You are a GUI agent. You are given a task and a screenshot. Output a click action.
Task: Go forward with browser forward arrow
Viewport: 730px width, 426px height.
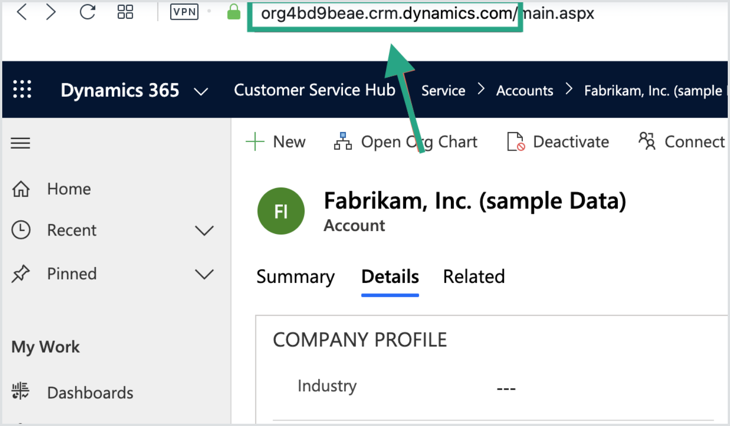pyautogui.click(x=51, y=12)
